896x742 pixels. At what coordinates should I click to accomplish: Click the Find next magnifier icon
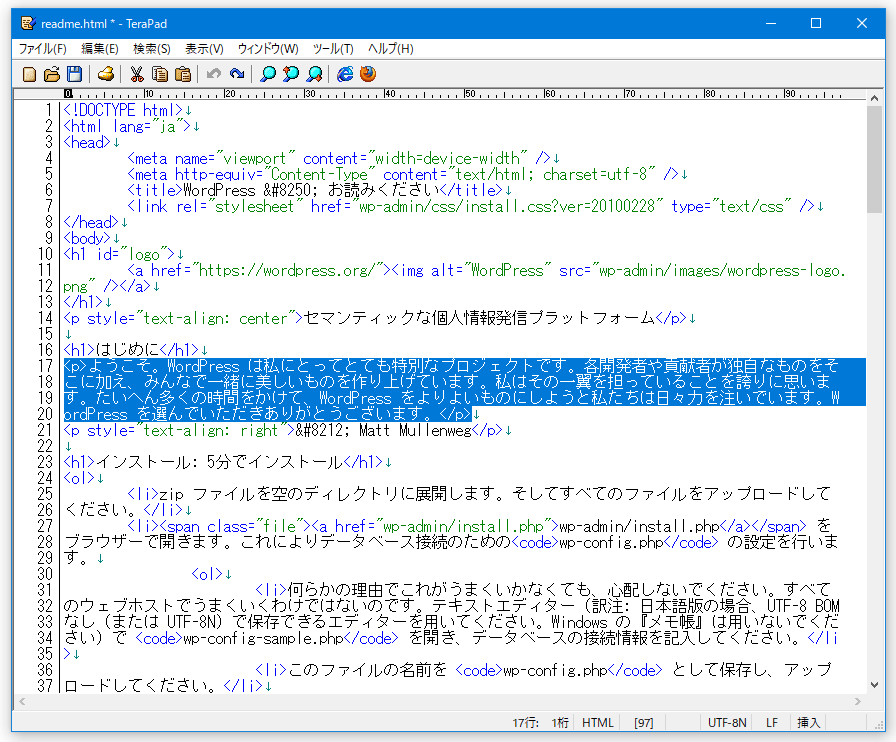[314, 74]
